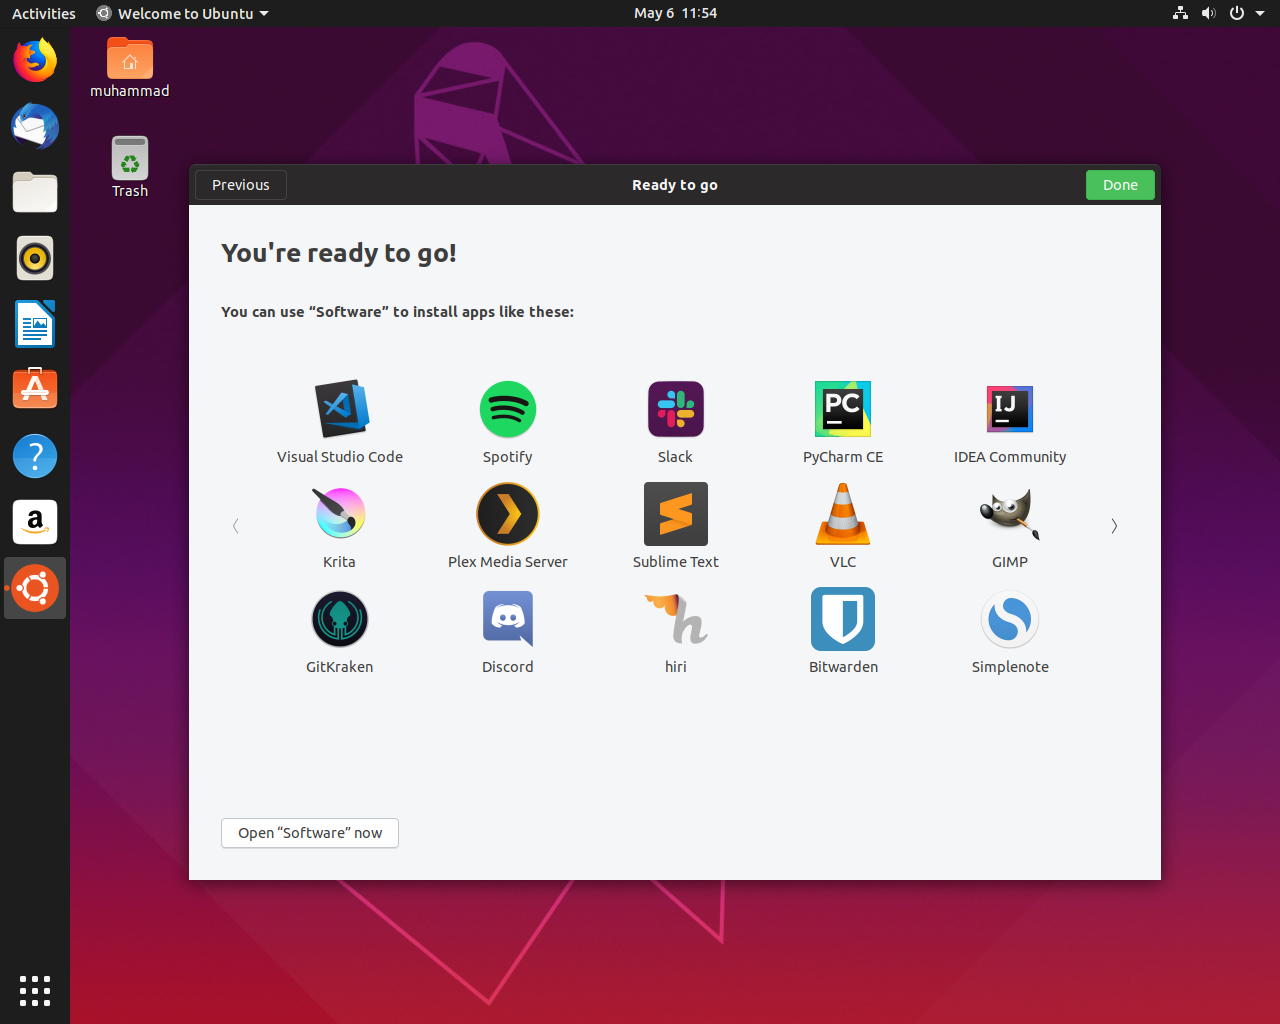Open the Help icon in dock
Image resolution: width=1280 pixels, height=1024 pixels.
(x=35, y=456)
